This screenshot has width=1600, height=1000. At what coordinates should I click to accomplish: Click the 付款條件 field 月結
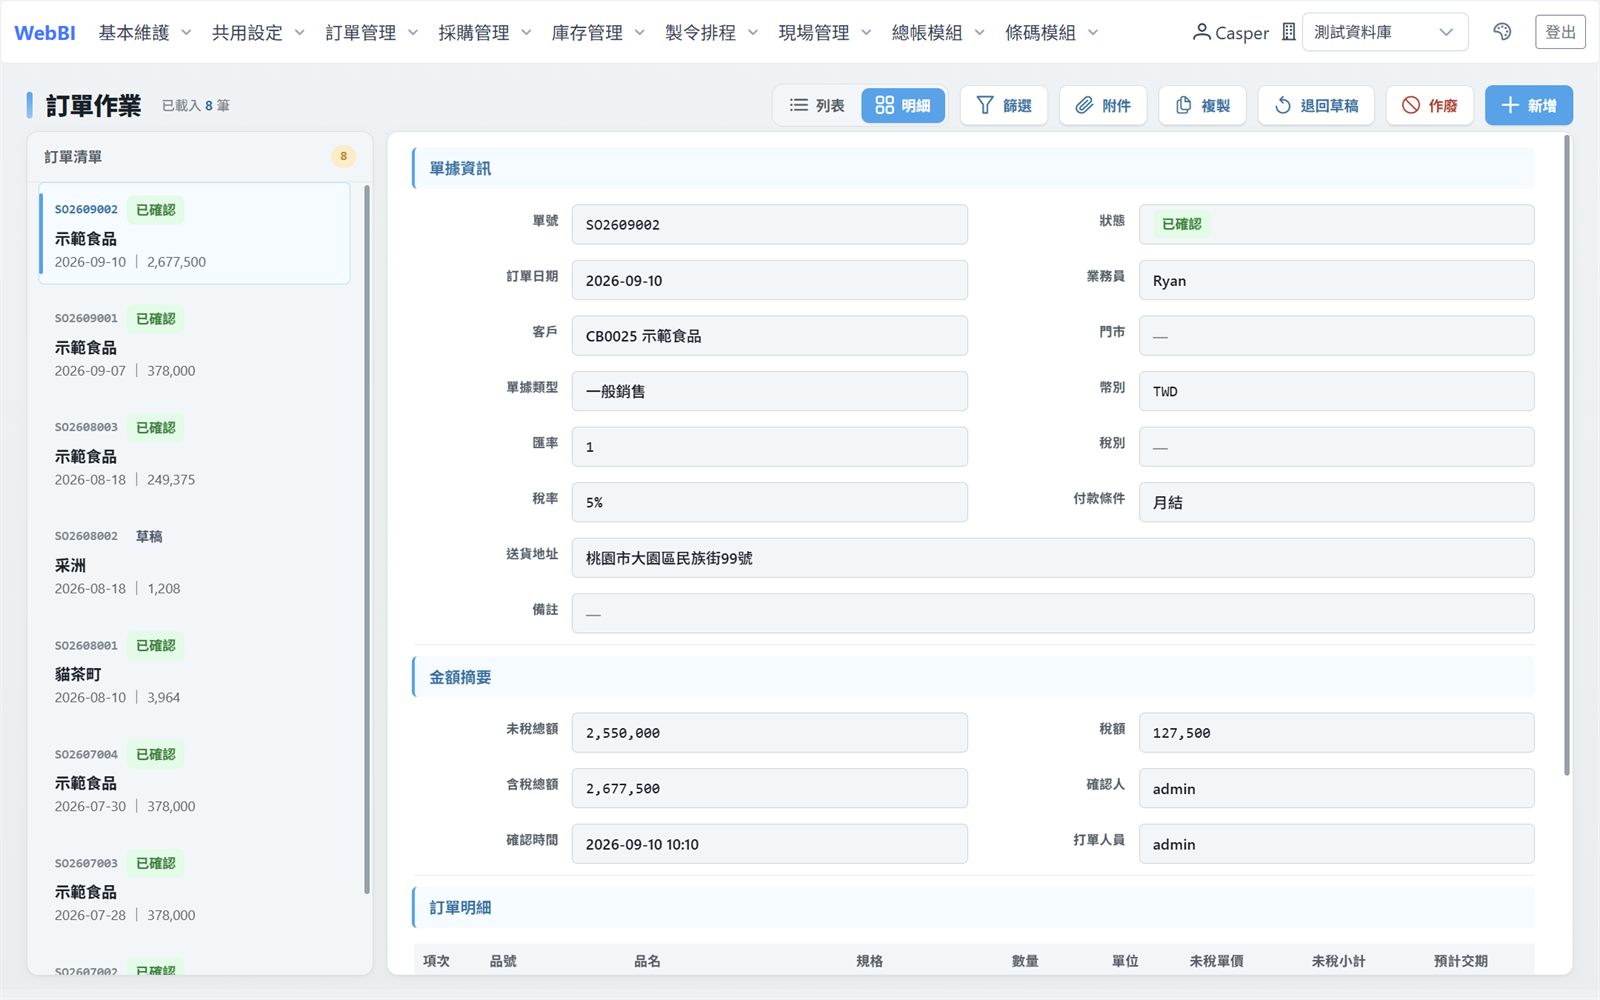click(1336, 502)
